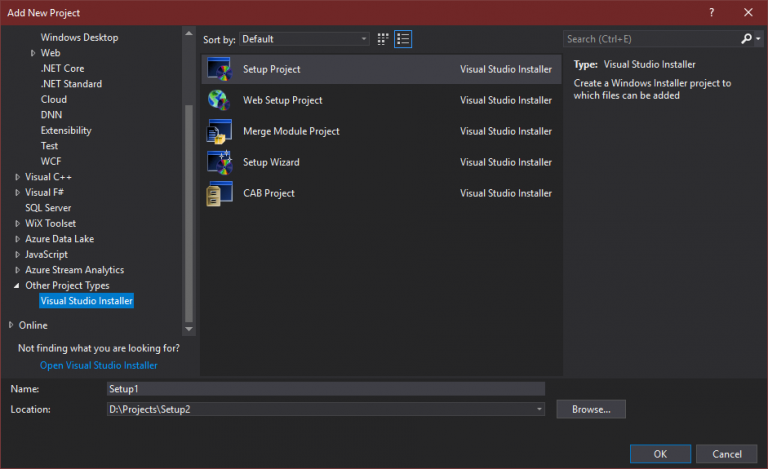Screen dimensions: 768x469
Task: Open the Location path dropdown arrow
Action: (x=539, y=409)
